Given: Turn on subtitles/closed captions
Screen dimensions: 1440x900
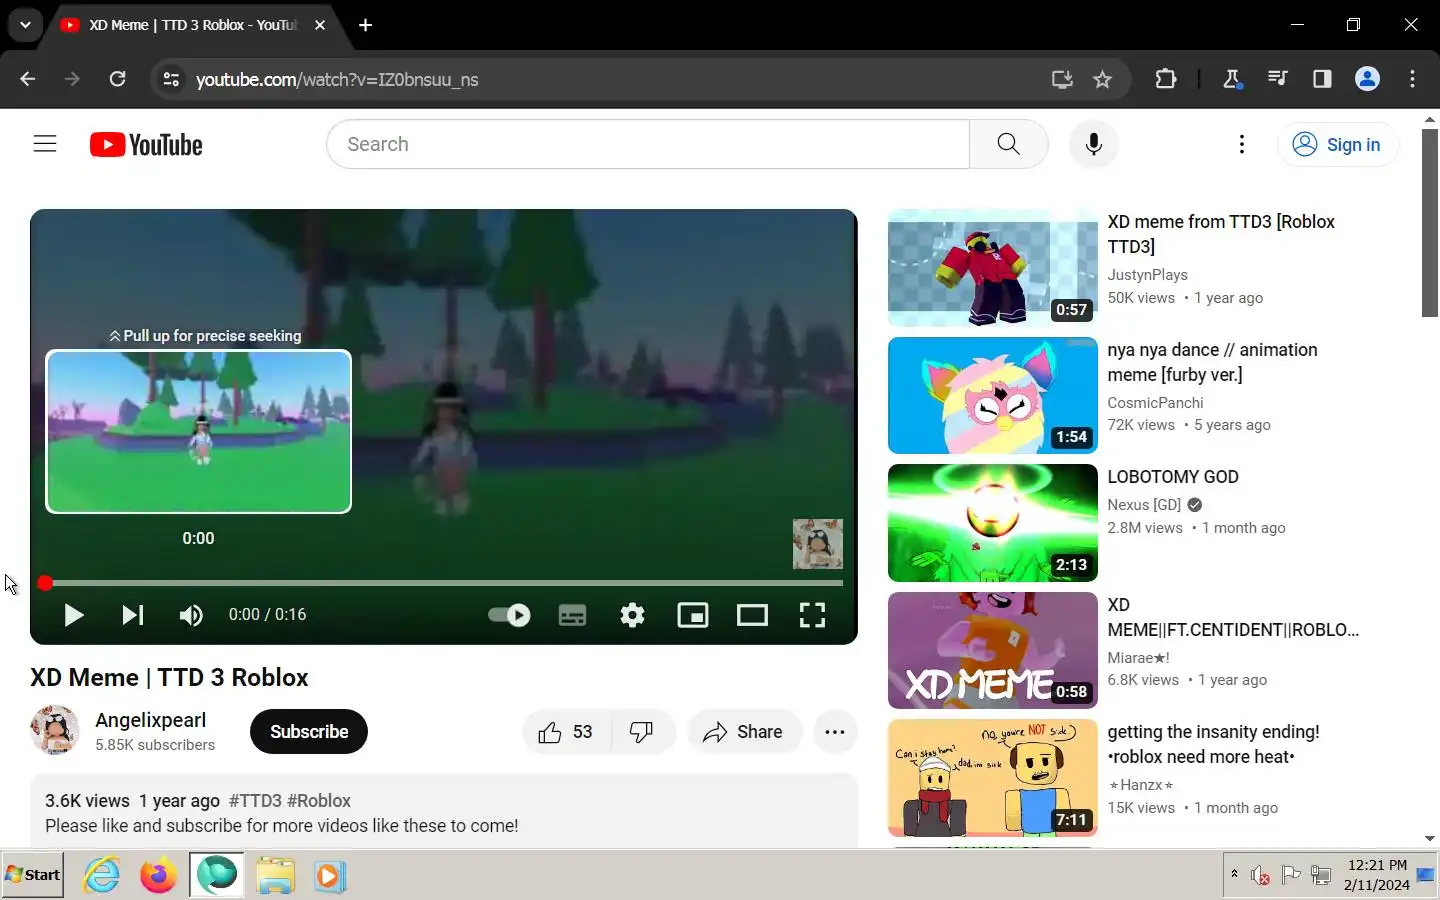Looking at the screenshot, I should 572,614.
